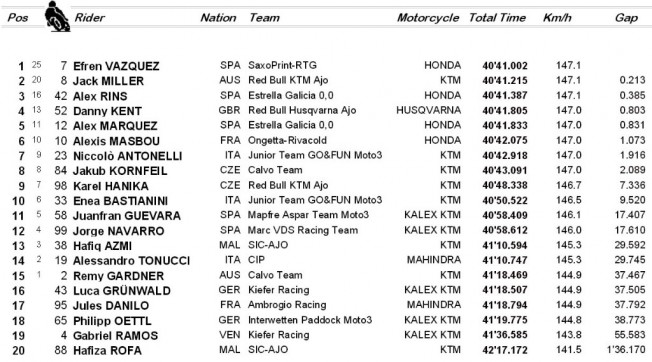
Task: Click the motorcycle rider icon in header
Action: tap(57, 17)
